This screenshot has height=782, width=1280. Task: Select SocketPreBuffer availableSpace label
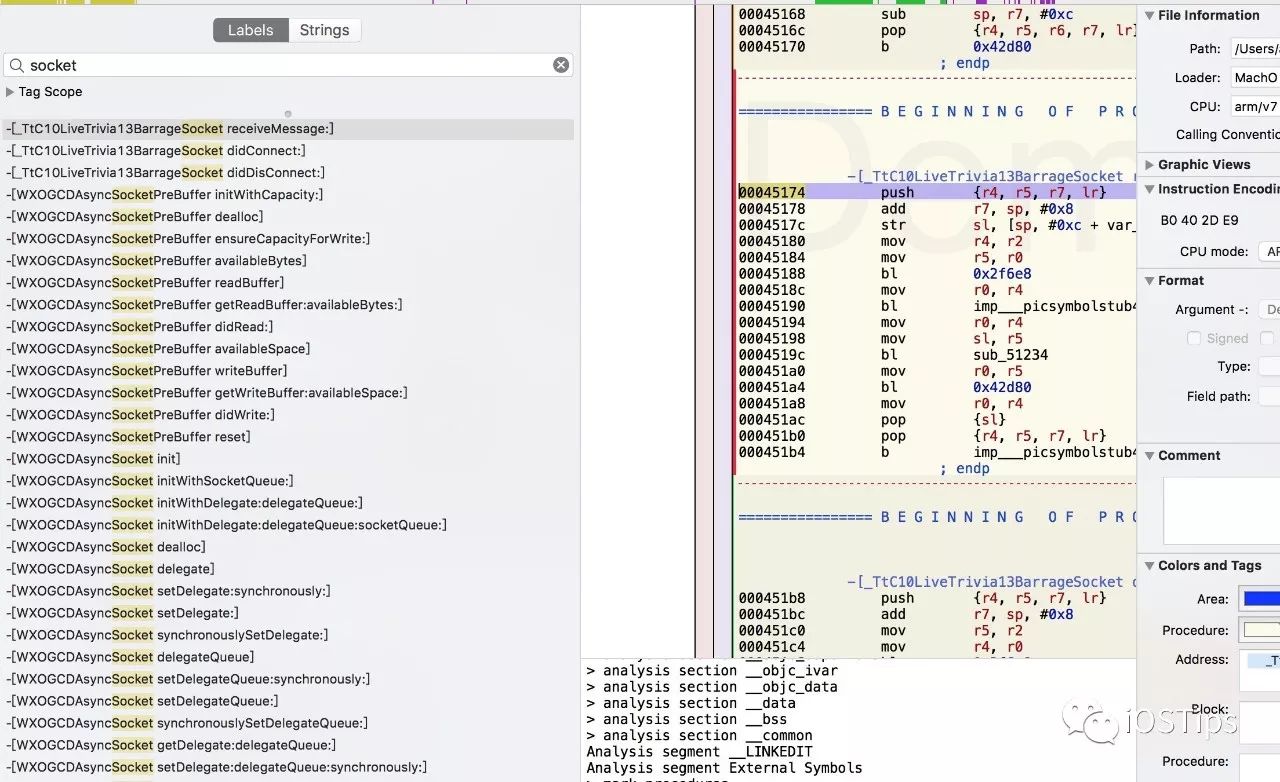(x=288, y=349)
